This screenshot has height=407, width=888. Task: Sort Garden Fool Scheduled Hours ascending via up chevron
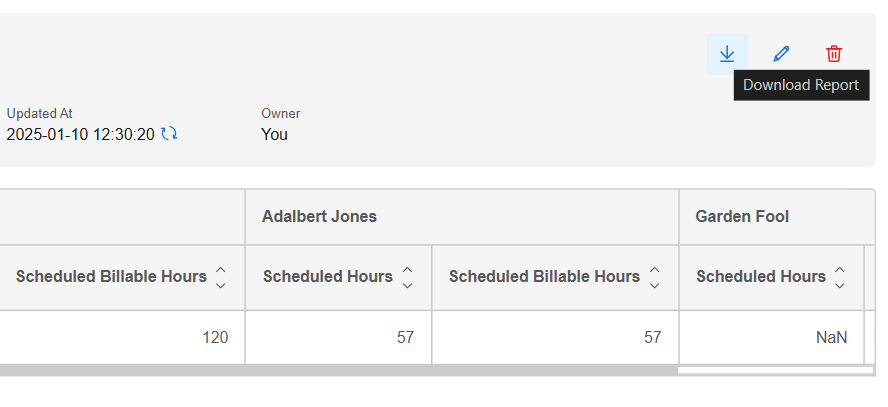[x=840, y=270]
